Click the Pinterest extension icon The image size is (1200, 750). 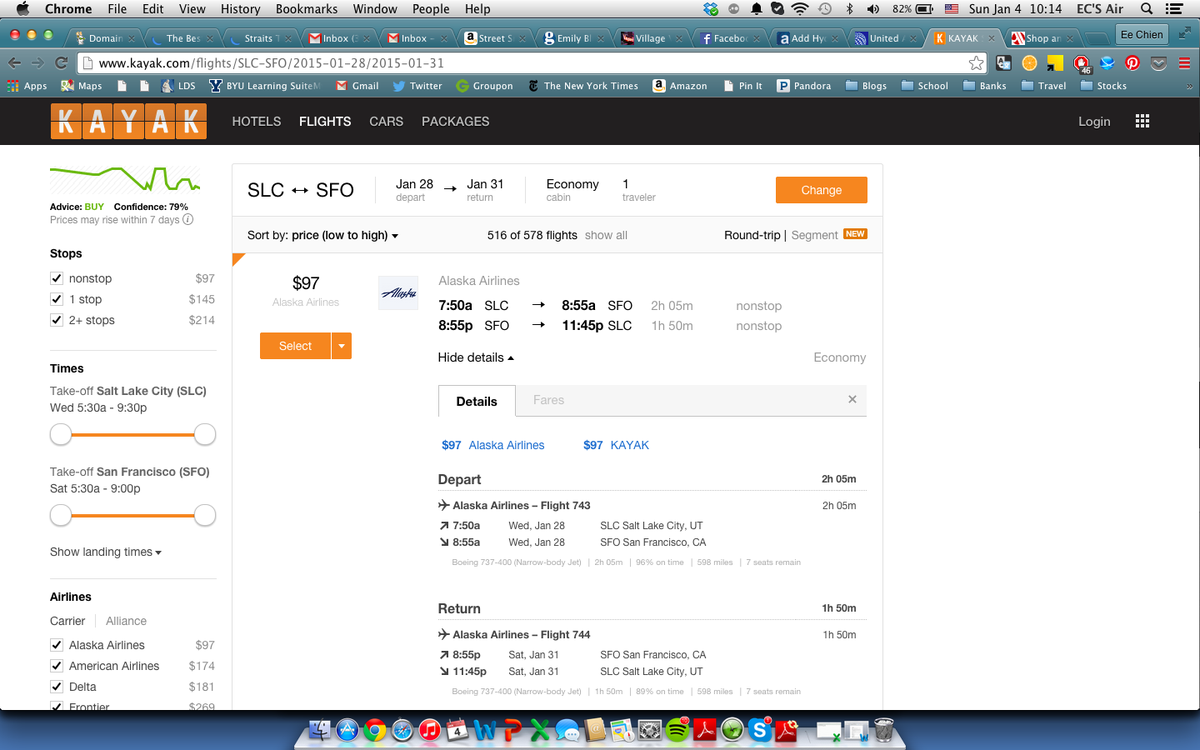[x=1133, y=63]
